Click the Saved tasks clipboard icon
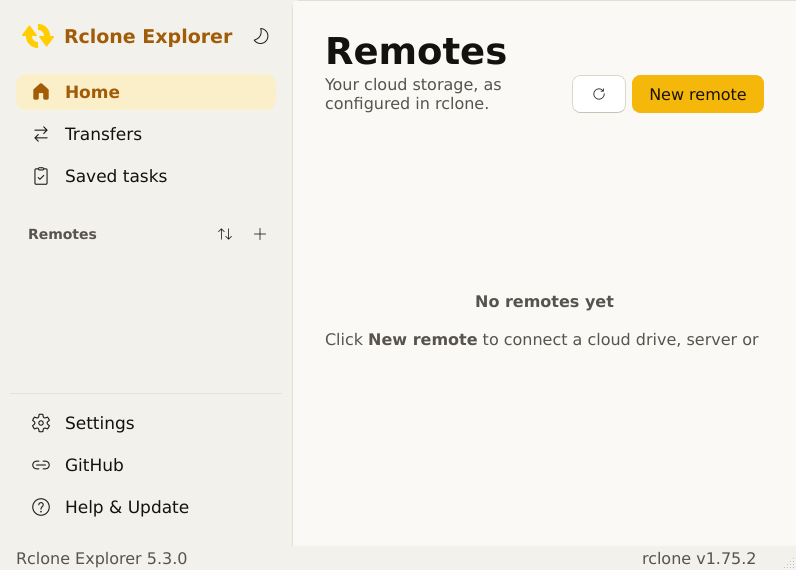796x570 pixels. (41, 176)
